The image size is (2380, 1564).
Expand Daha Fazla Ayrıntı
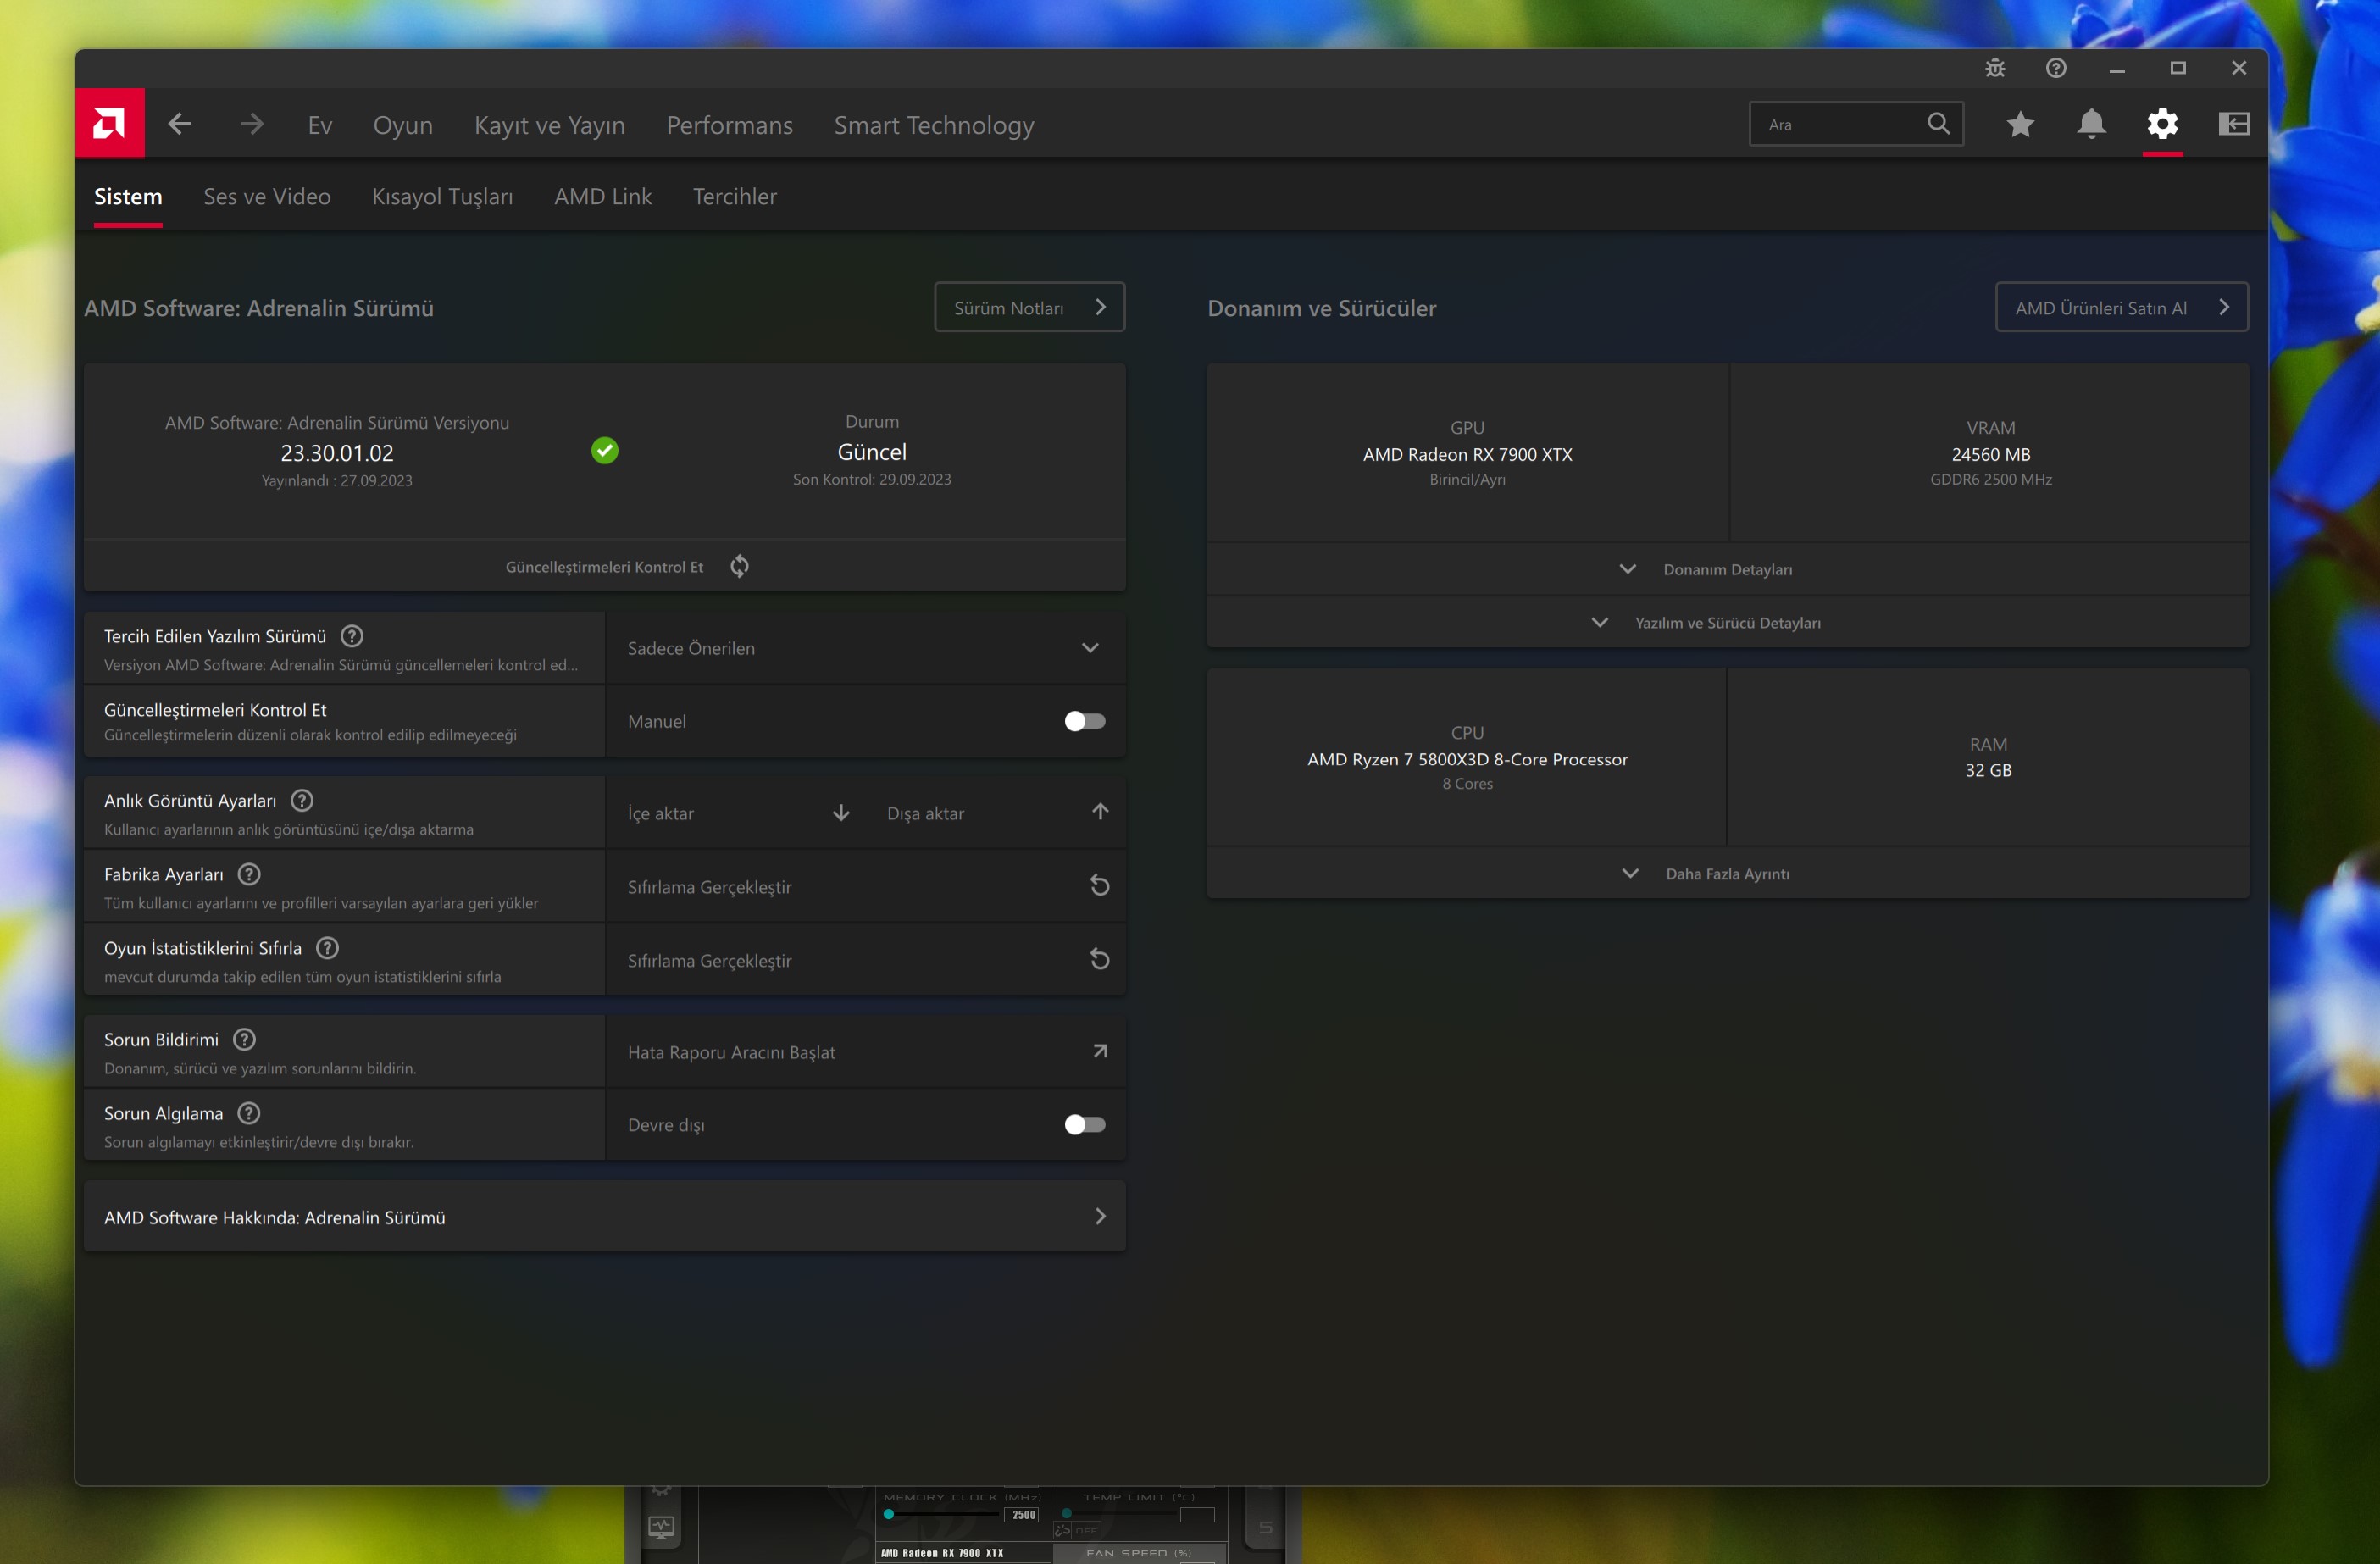[1727, 873]
